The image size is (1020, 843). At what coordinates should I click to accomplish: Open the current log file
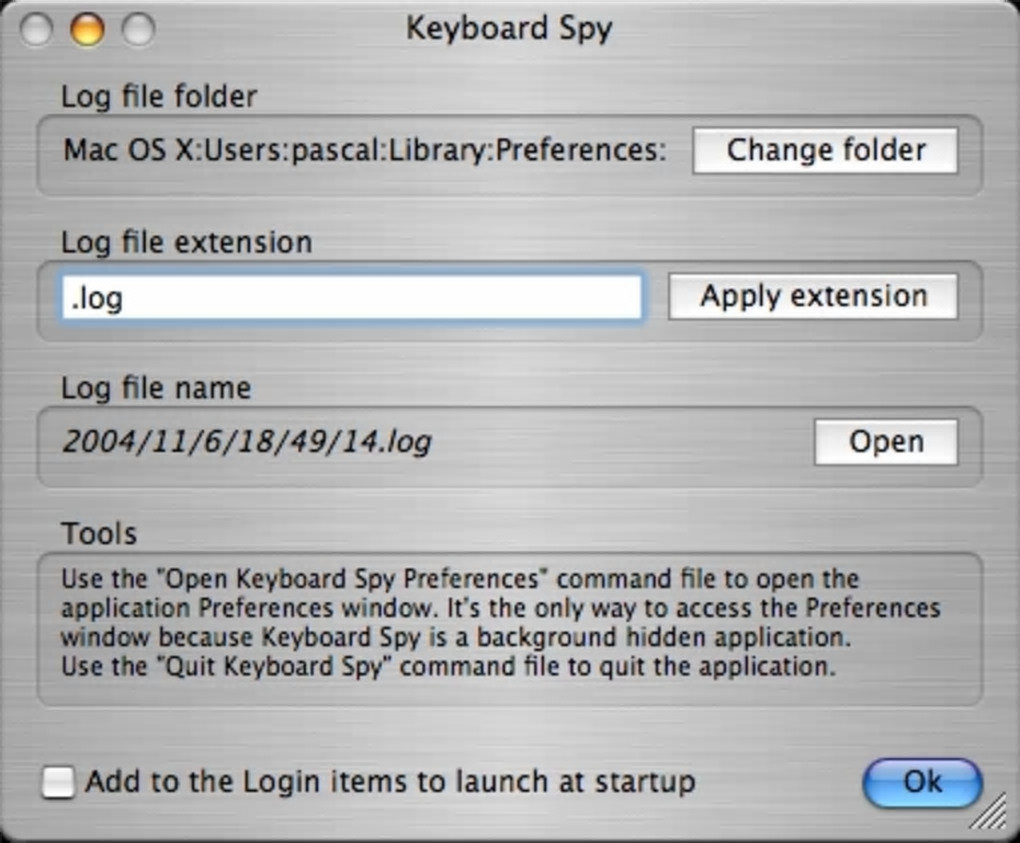(885, 442)
